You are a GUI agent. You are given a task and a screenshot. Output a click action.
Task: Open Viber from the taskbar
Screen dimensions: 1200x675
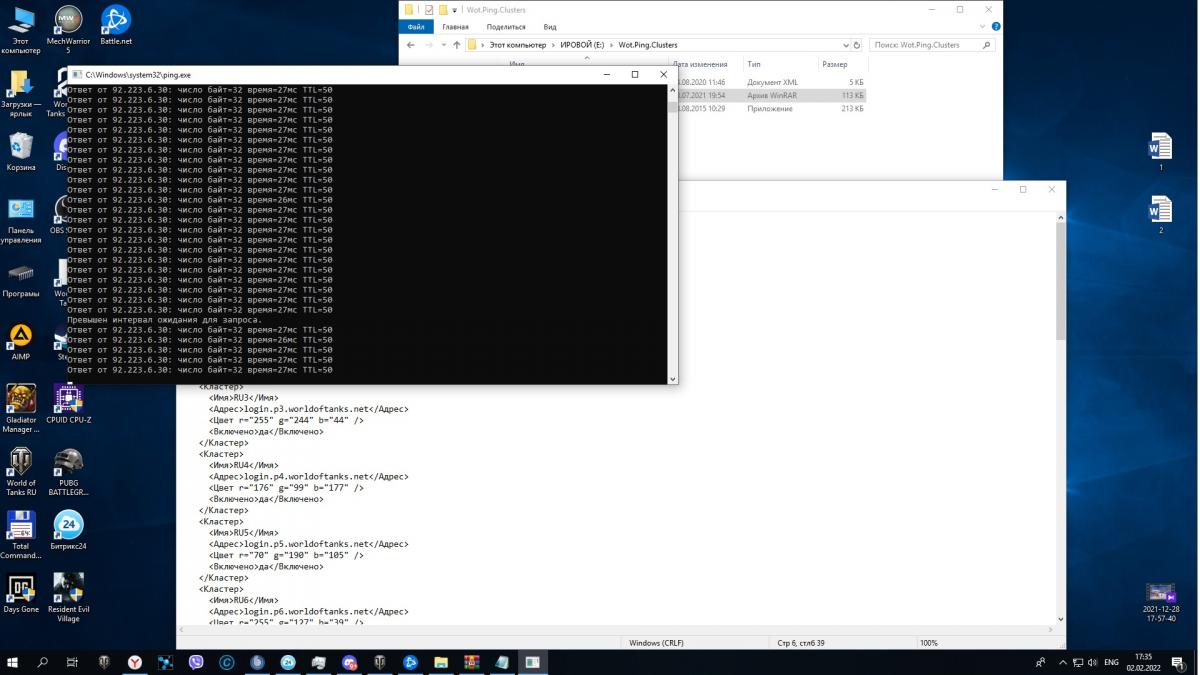[196, 662]
